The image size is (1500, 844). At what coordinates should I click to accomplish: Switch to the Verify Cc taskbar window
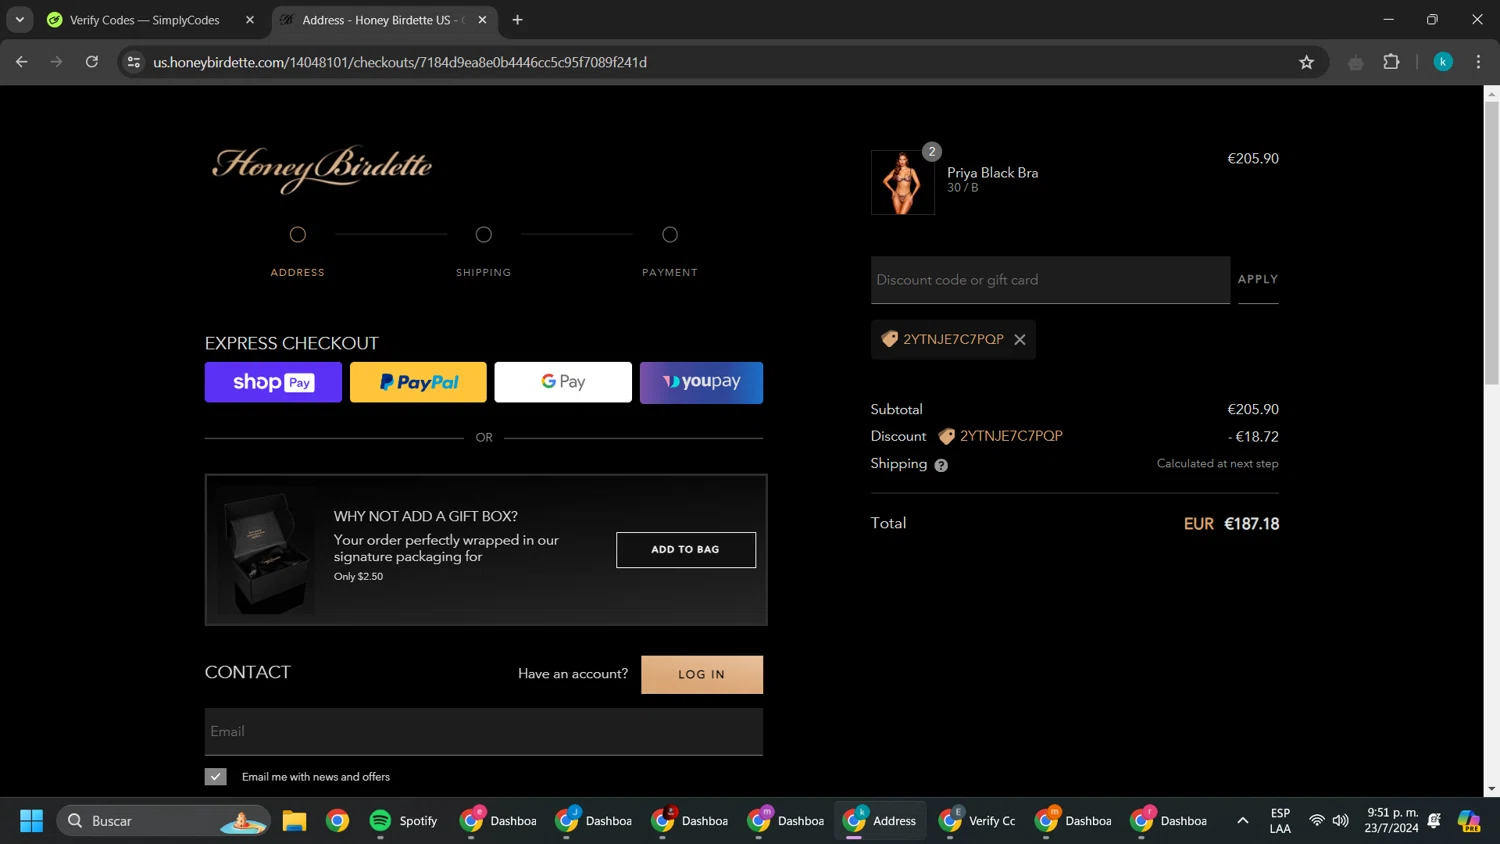tap(977, 821)
